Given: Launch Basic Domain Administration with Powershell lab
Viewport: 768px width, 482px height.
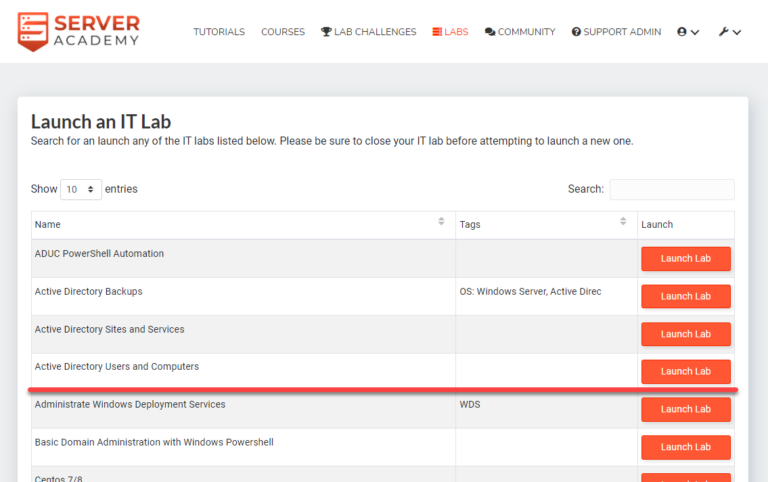Looking at the screenshot, I should tap(685, 447).
